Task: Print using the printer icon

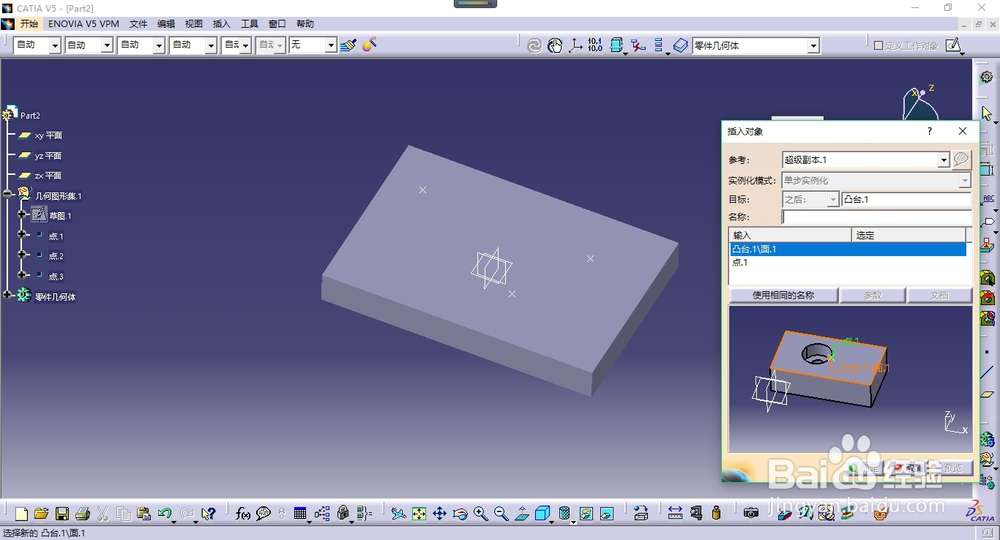Action: pyautogui.click(x=82, y=514)
